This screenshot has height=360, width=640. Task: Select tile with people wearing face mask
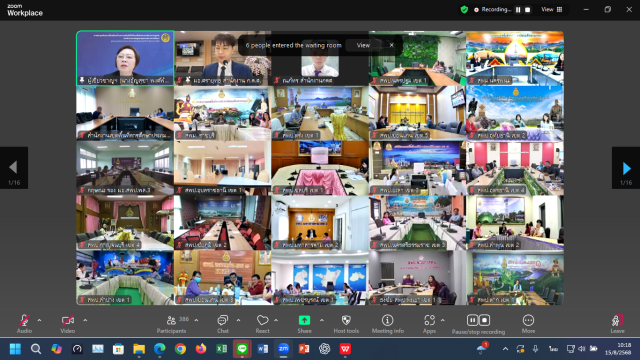(x=222, y=278)
